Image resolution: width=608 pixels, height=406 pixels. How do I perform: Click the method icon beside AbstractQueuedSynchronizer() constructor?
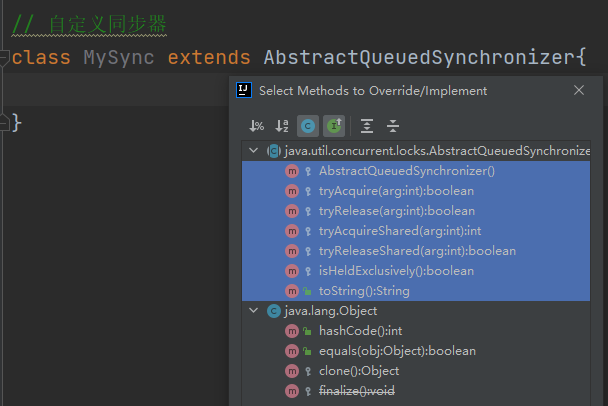[292, 171]
